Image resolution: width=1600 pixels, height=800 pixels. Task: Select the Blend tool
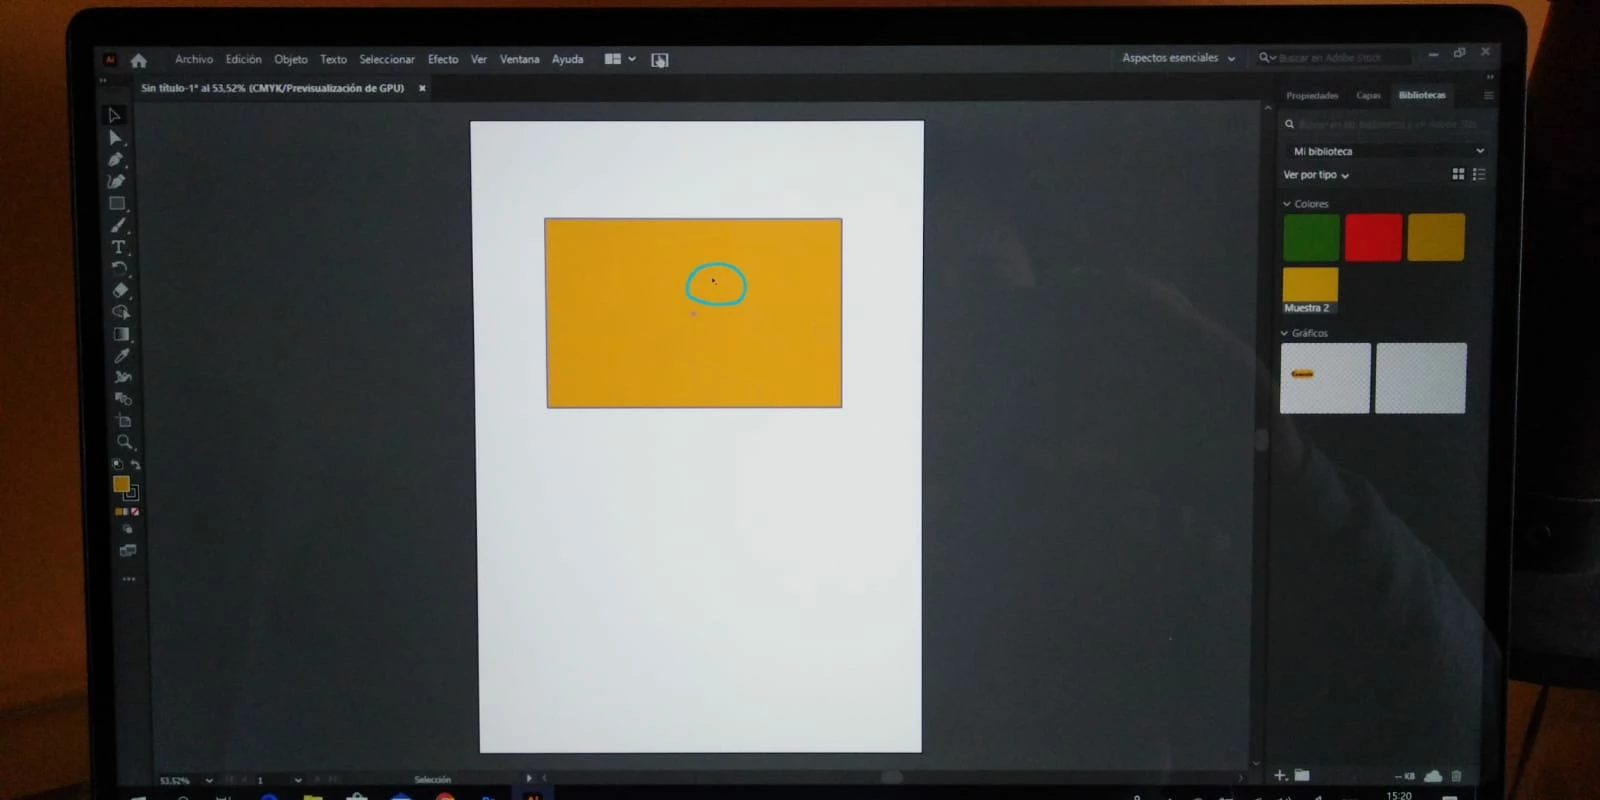point(123,399)
